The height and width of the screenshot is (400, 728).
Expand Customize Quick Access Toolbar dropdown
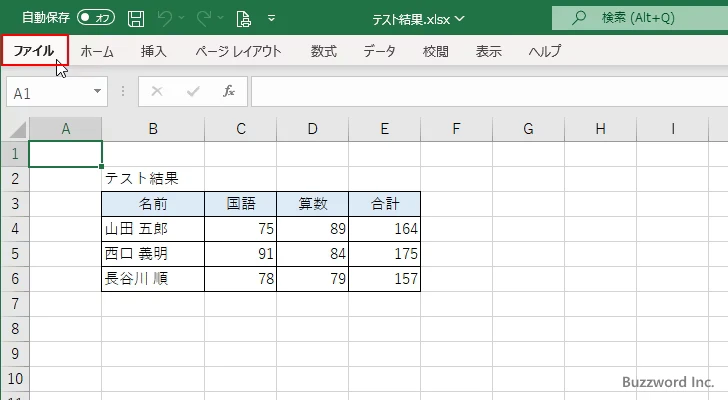coord(272,18)
